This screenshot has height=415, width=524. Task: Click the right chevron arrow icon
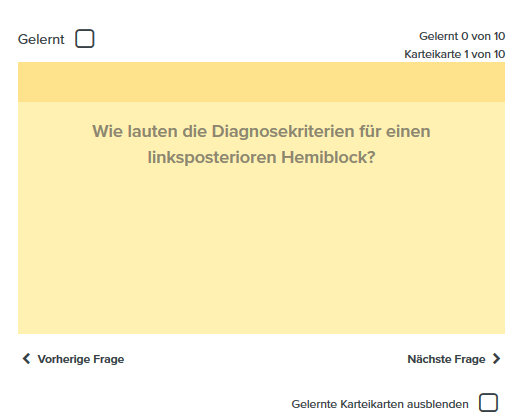497,359
